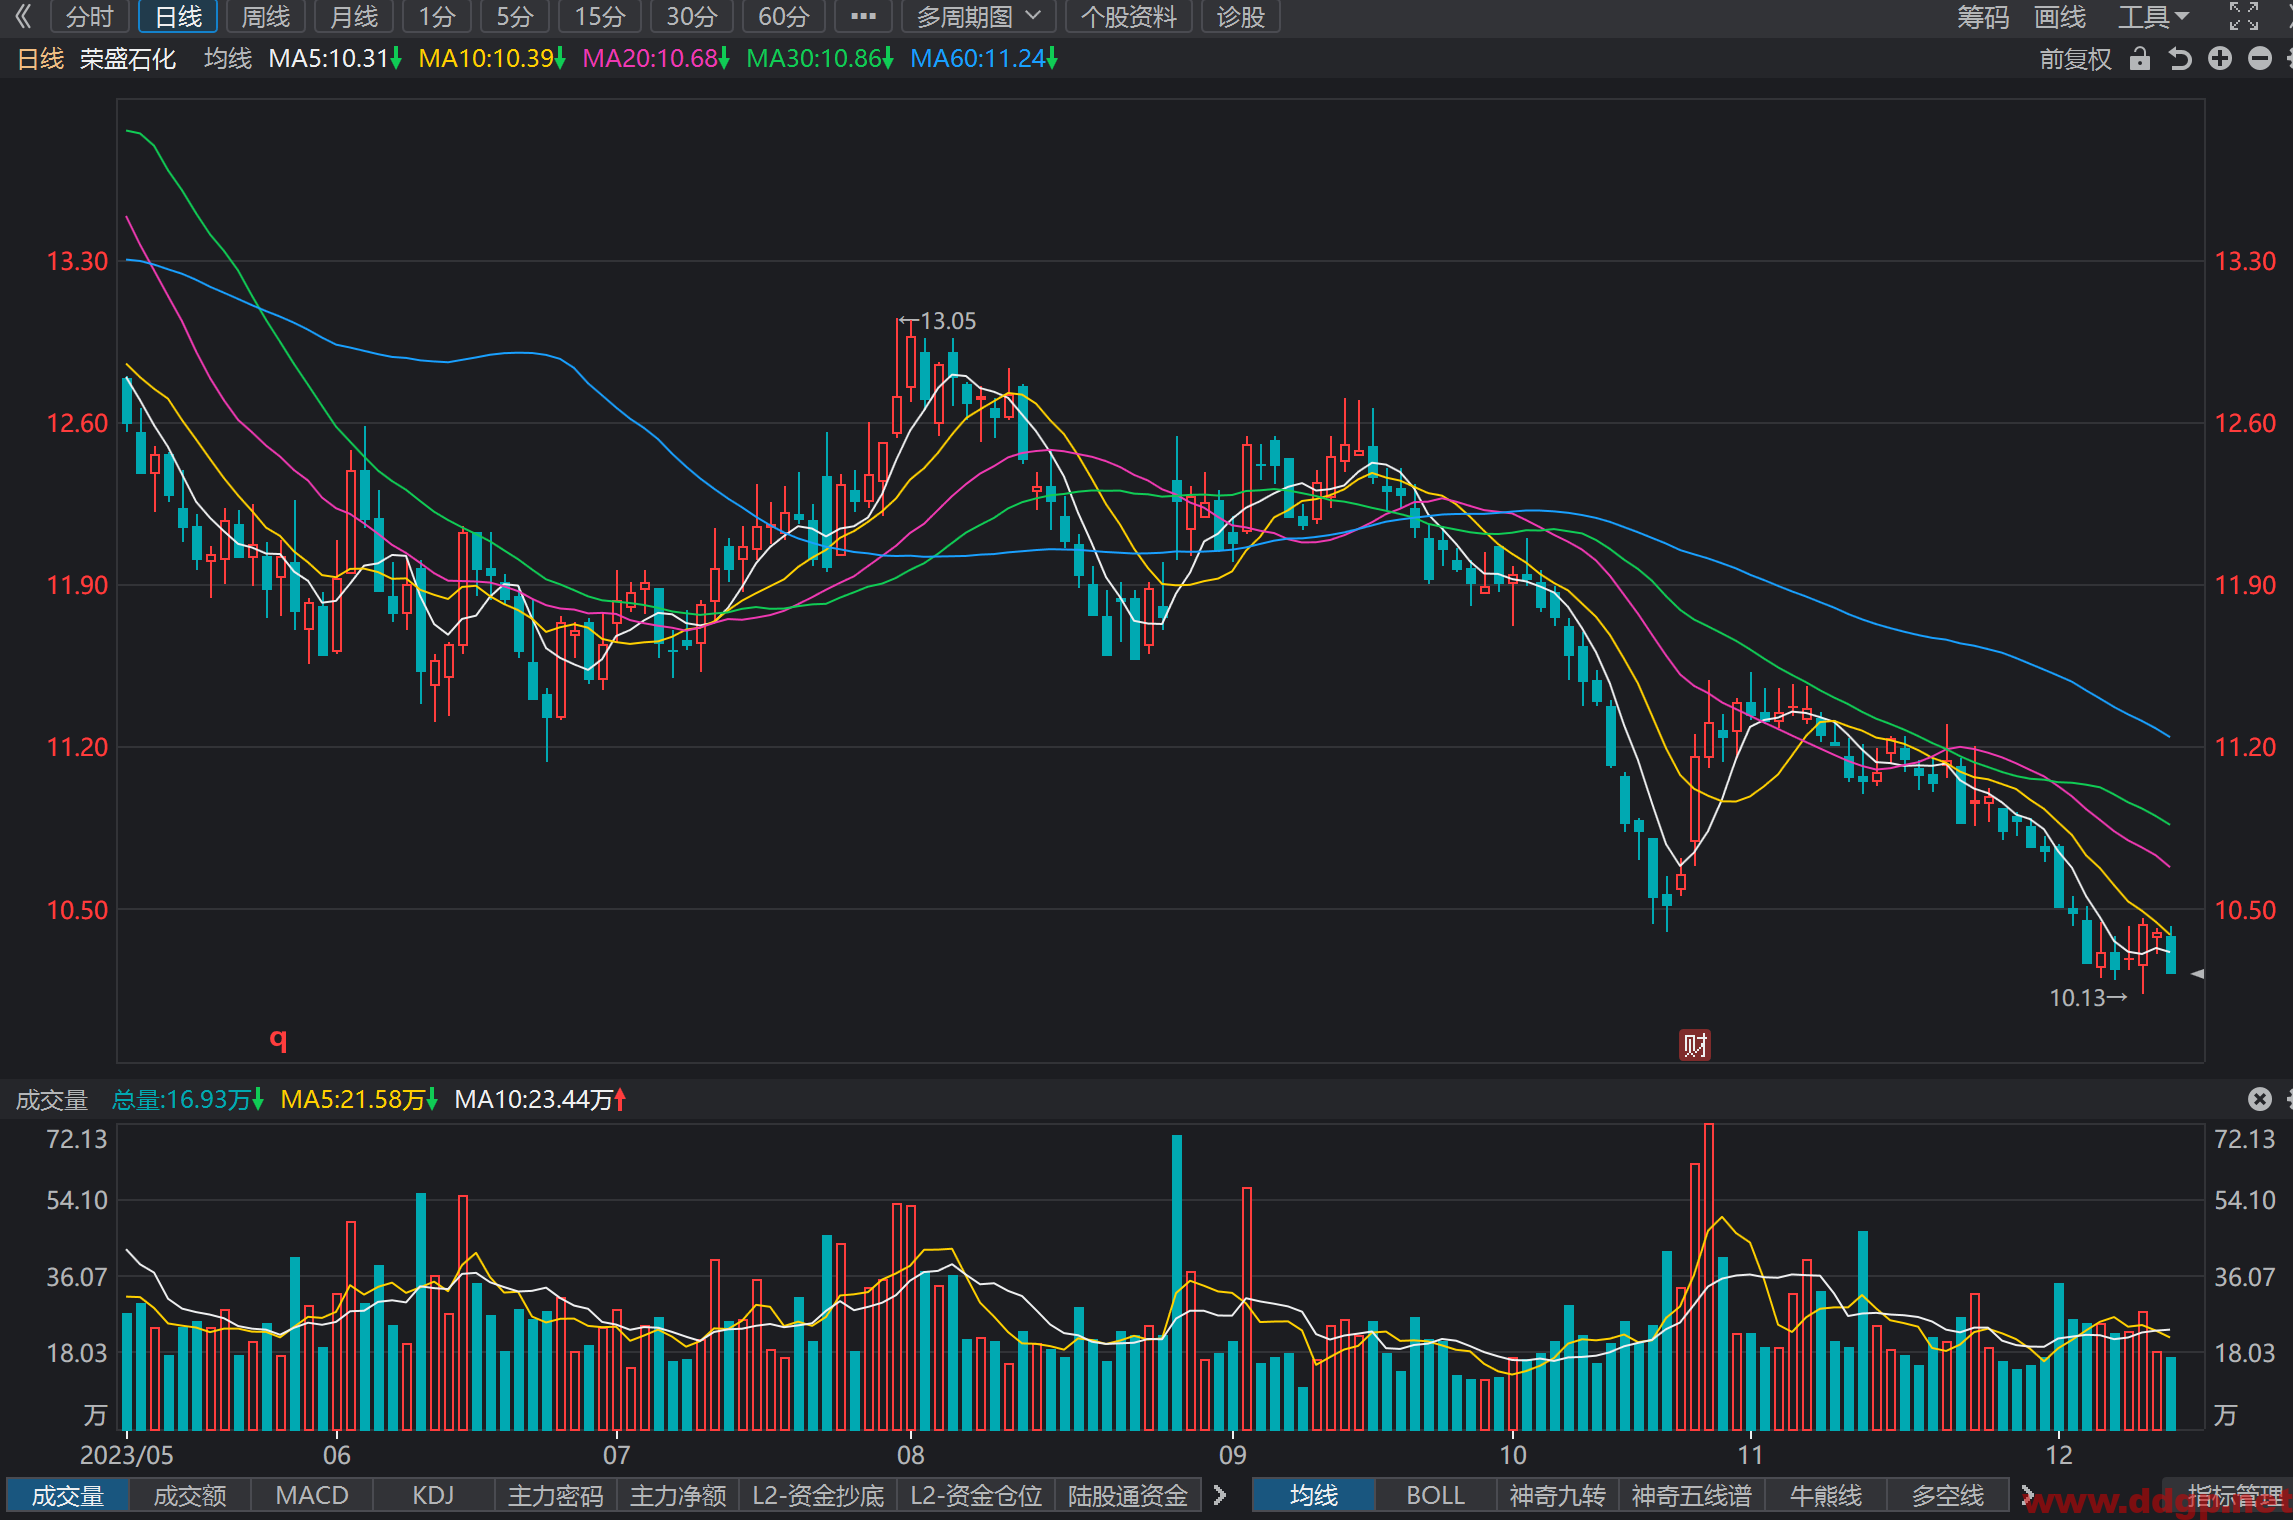
Task: Toggle the lock icon beside 前复权
Action: [2140, 59]
